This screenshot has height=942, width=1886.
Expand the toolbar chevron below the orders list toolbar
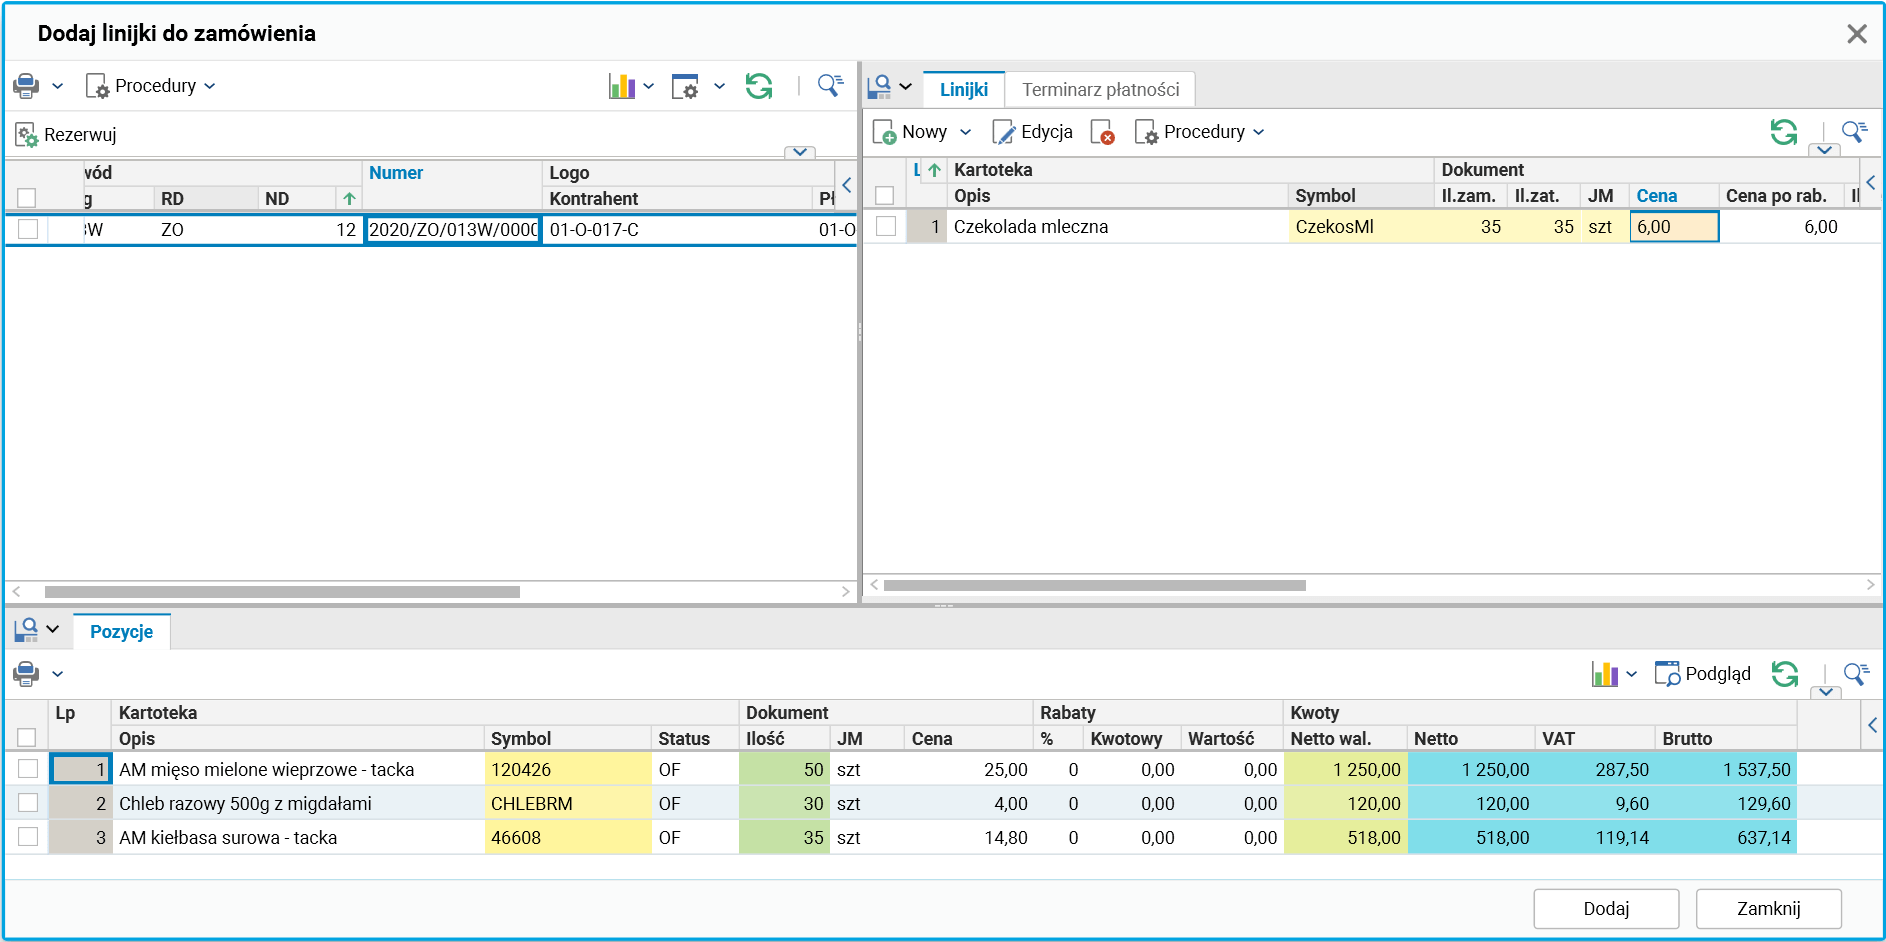[799, 152]
